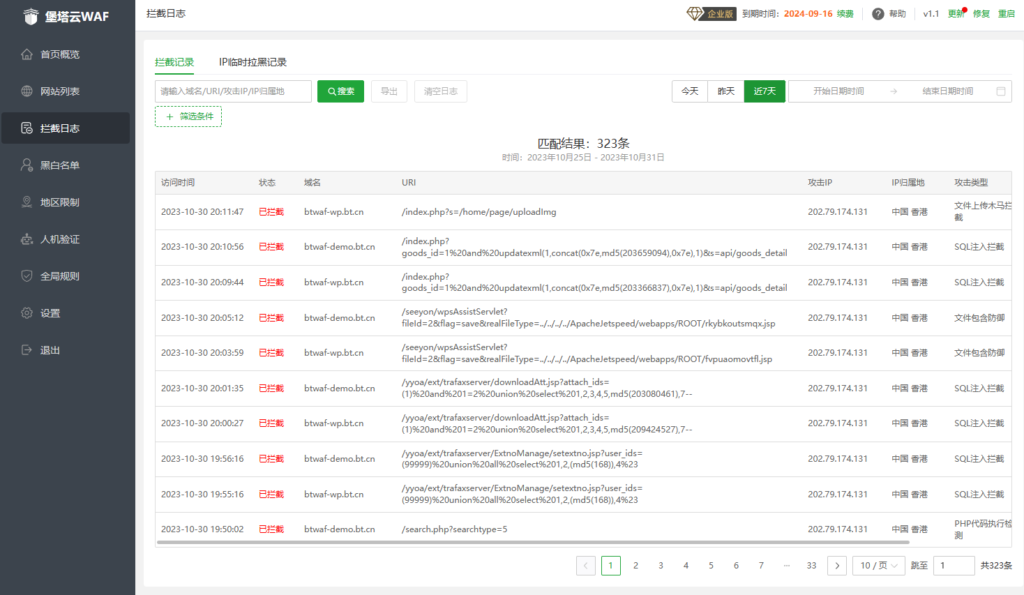Click the 结束日期时间 field
The width and height of the screenshot is (1024, 595).
(948, 91)
